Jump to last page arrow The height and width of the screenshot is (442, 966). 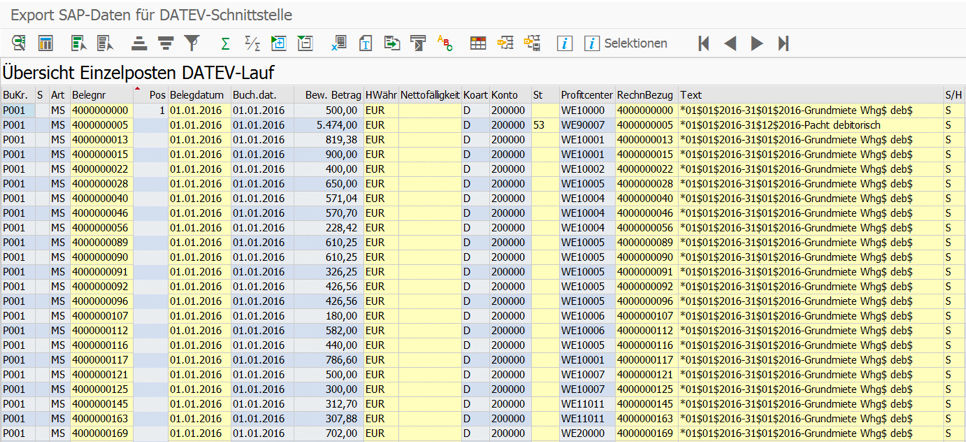(x=783, y=43)
